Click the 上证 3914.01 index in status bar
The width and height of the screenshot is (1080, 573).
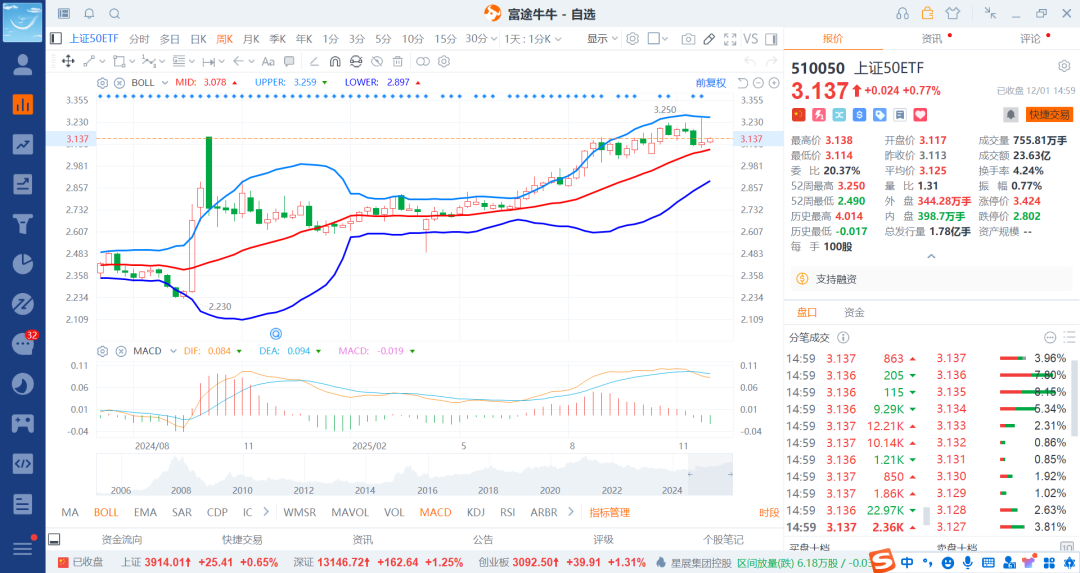pos(200,562)
